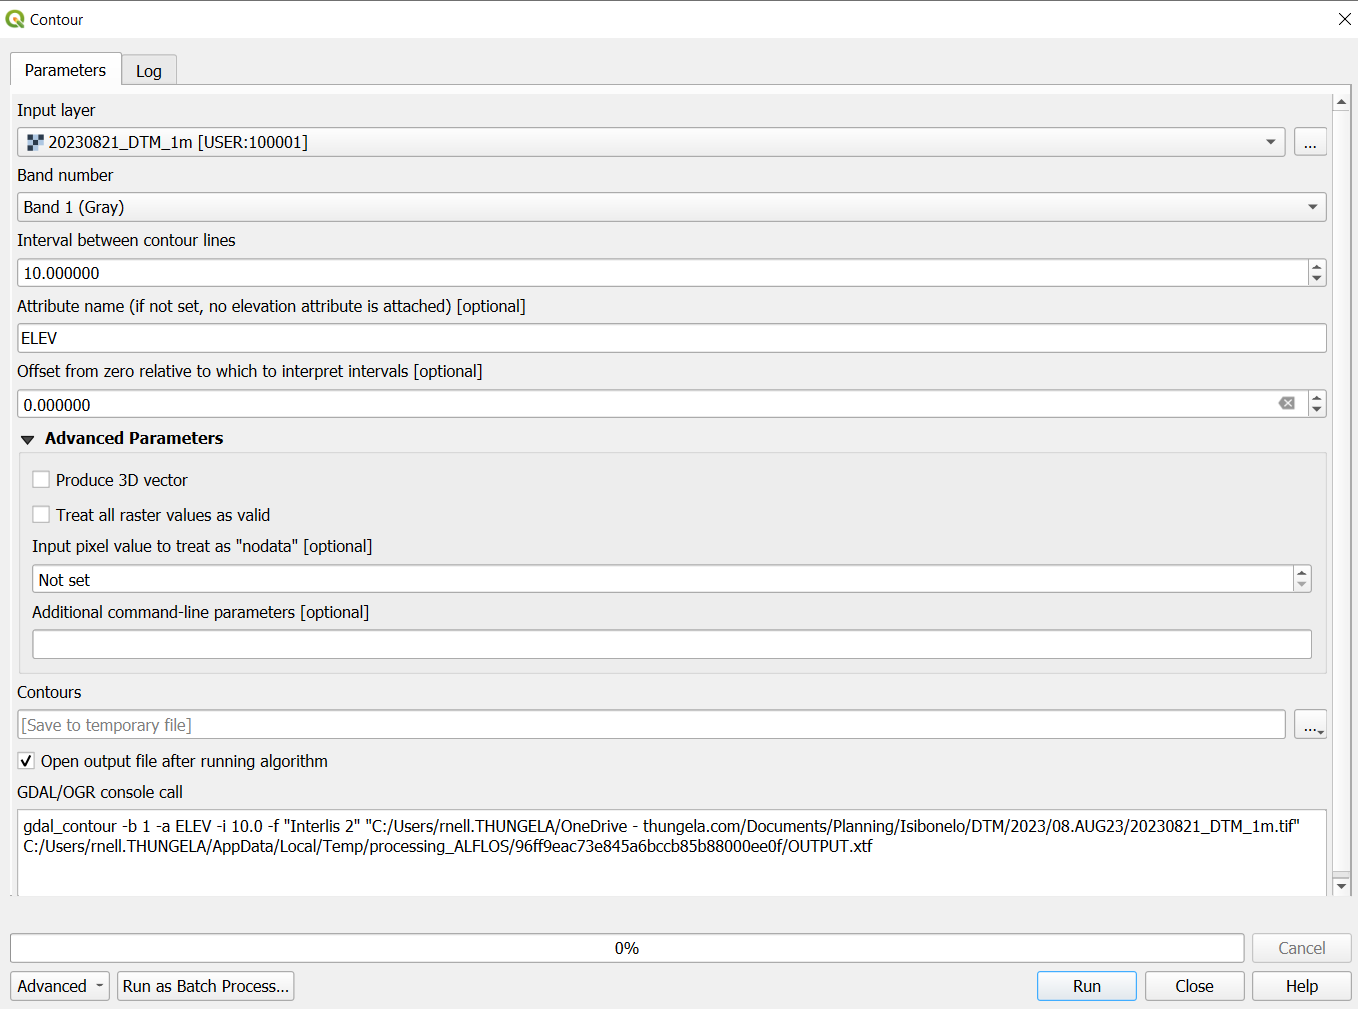Clear the Offset field using the clear icon
The height and width of the screenshot is (1009, 1358).
1287,403
